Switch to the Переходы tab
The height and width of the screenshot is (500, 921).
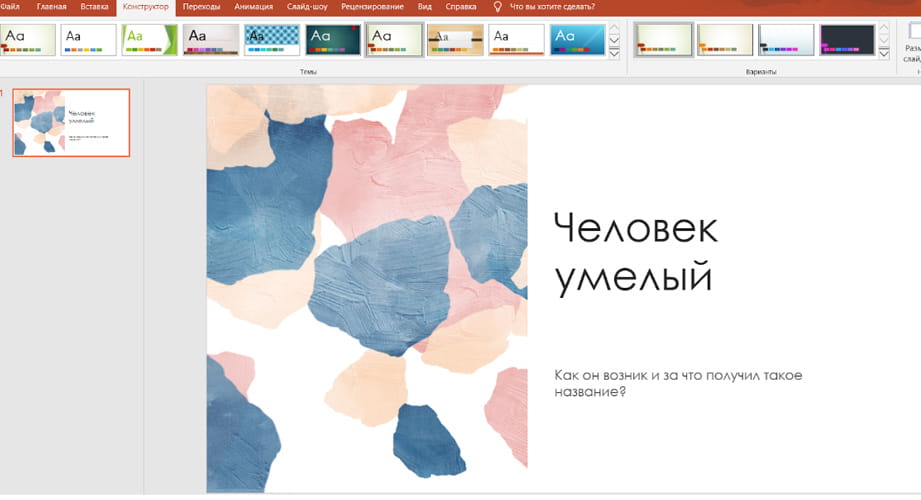(x=201, y=7)
